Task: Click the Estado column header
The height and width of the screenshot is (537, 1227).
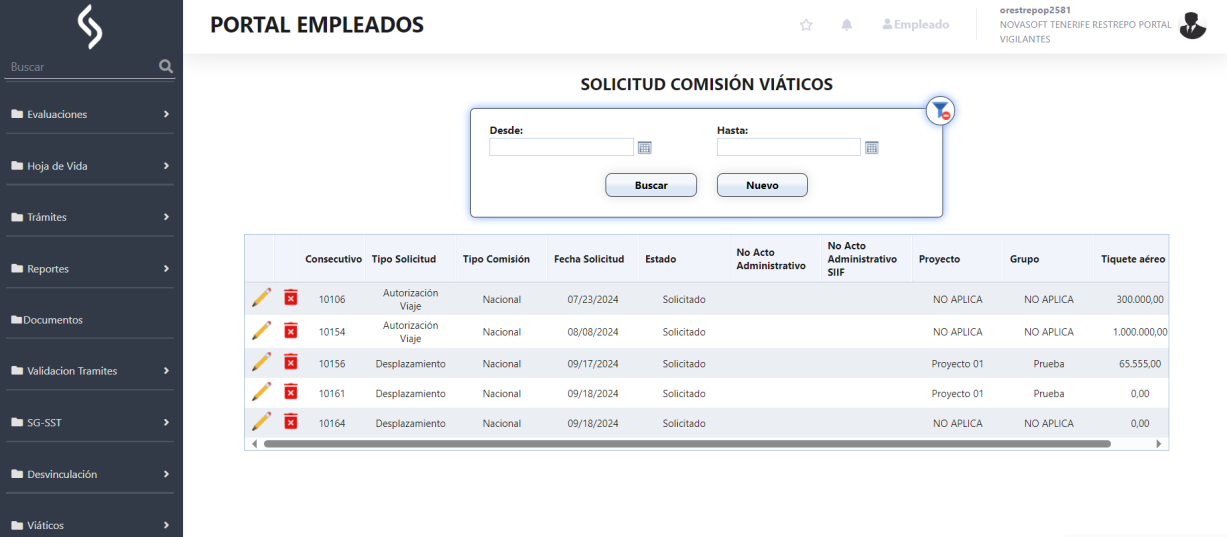Action: [x=660, y=259]
